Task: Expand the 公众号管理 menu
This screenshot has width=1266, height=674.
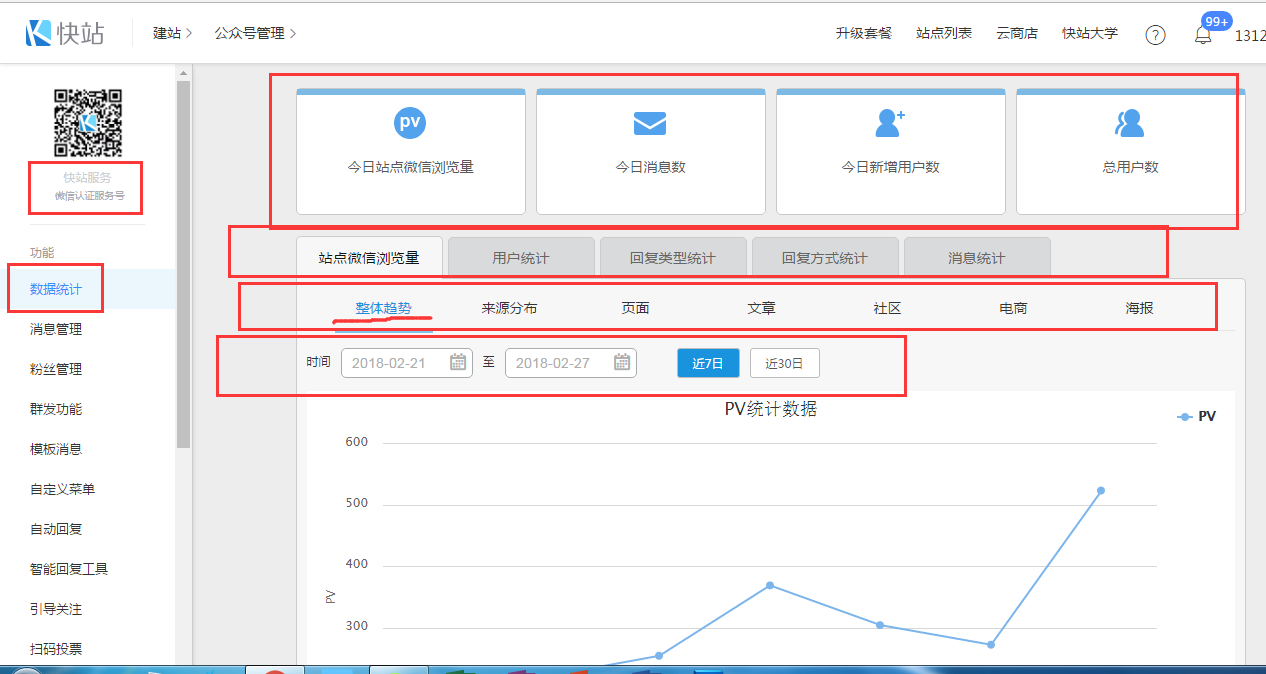Action: 255,34
